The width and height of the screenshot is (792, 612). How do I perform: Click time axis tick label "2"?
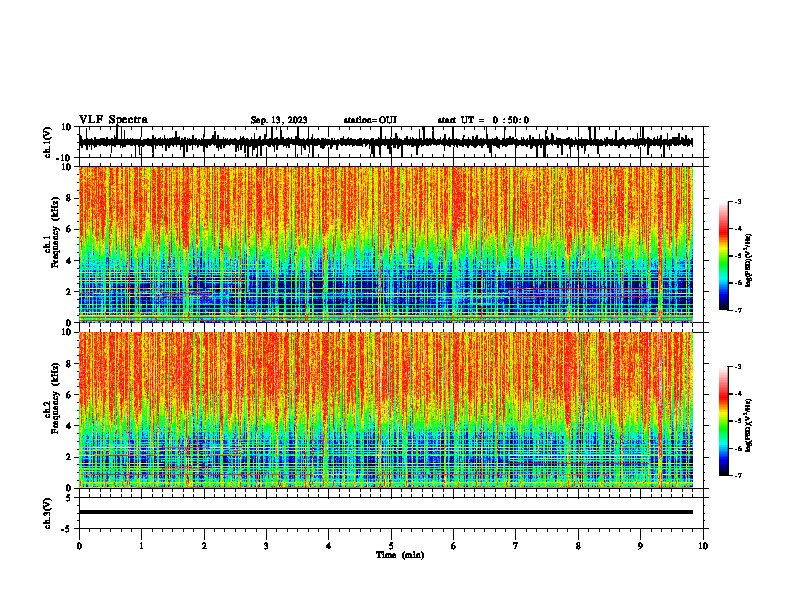(204, 546)
